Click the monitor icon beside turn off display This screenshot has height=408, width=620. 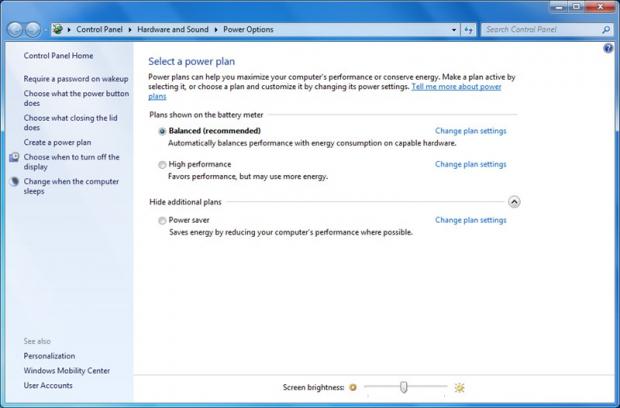(x=14, y=158)
